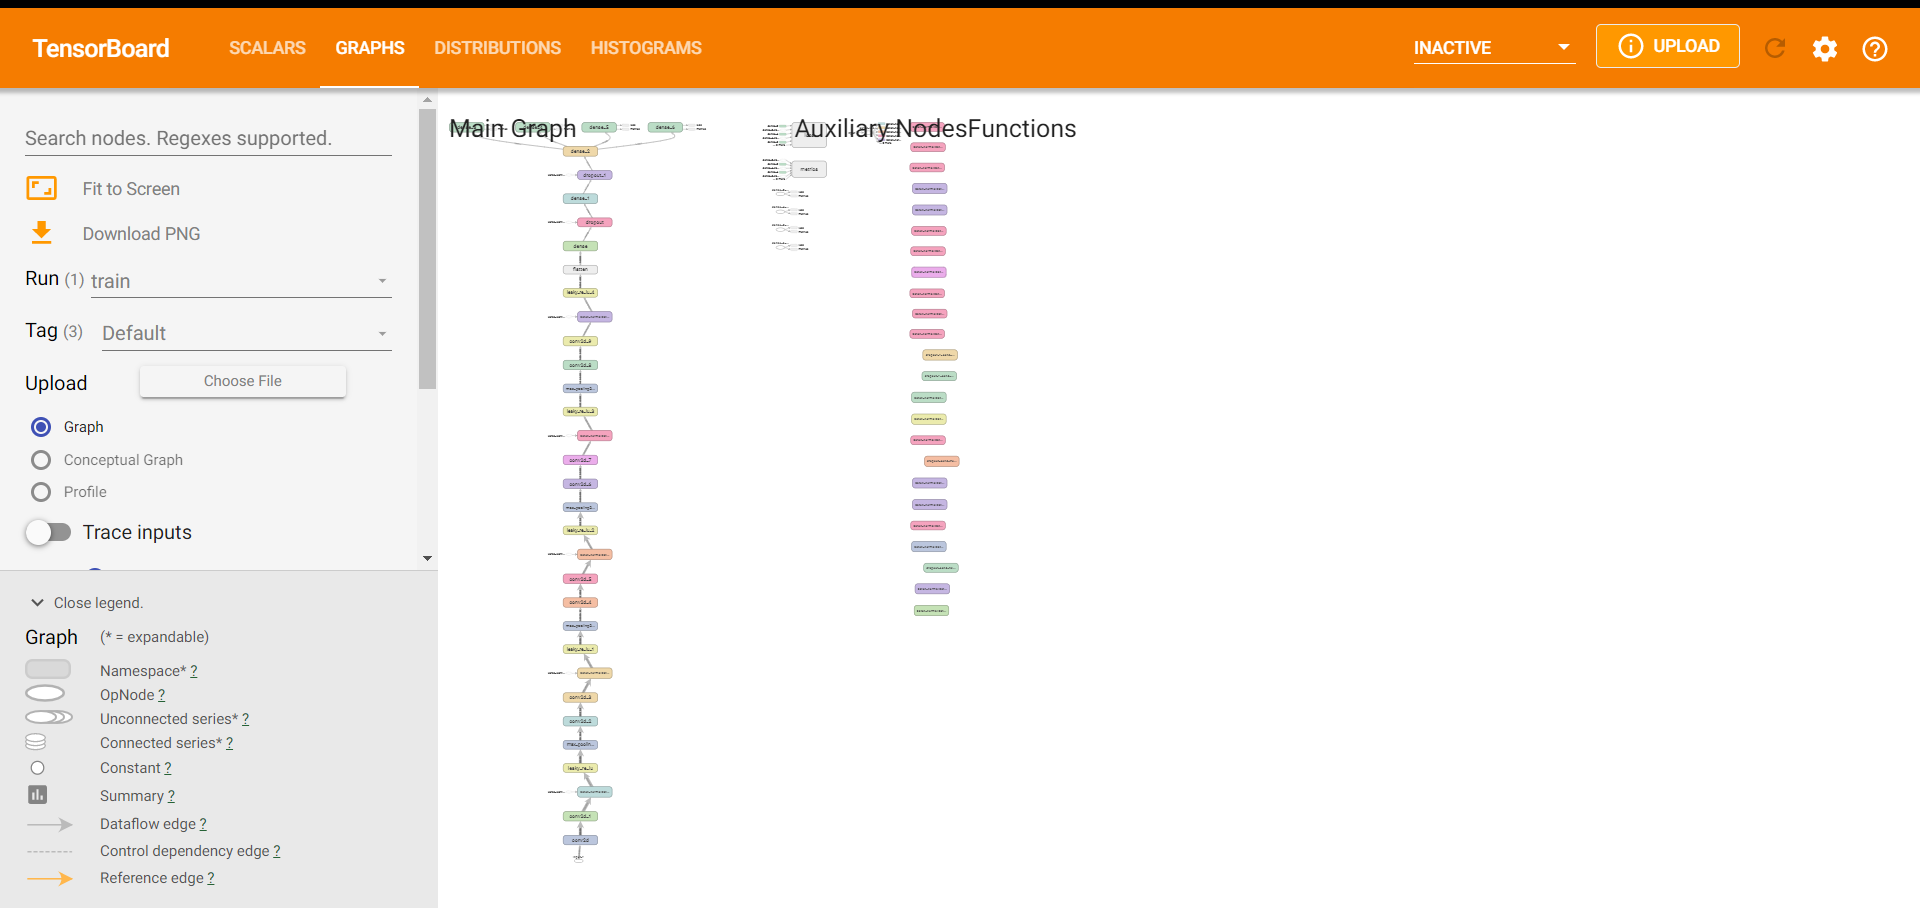1920x908 pixels.
Task: Select the pink dropout graph node
Action: [594, 222]
